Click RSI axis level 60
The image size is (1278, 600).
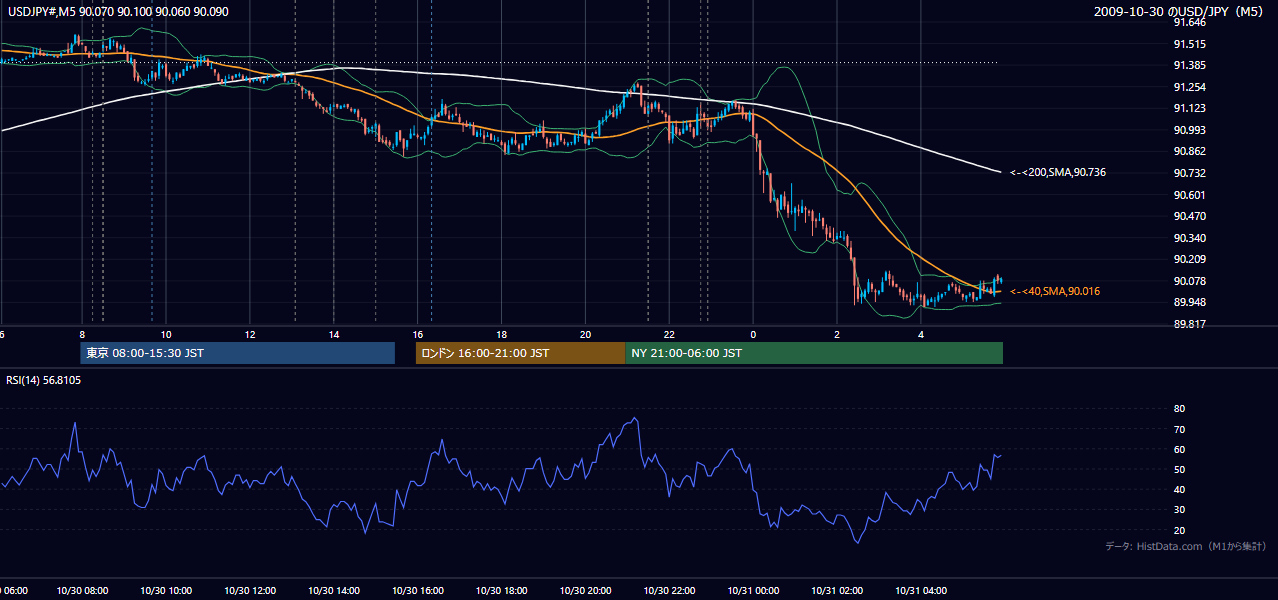pyautogui.click(x=1179, y=449)
